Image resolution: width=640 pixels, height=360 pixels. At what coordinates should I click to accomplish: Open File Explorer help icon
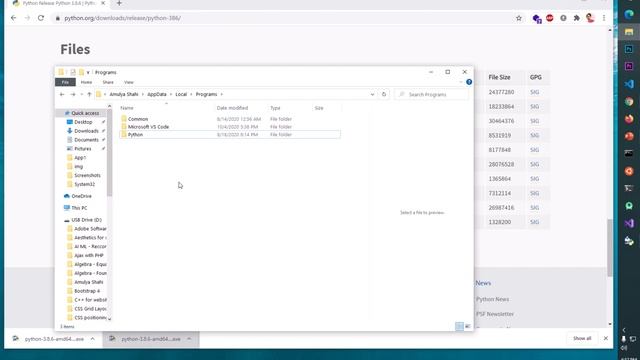[469, 82]
